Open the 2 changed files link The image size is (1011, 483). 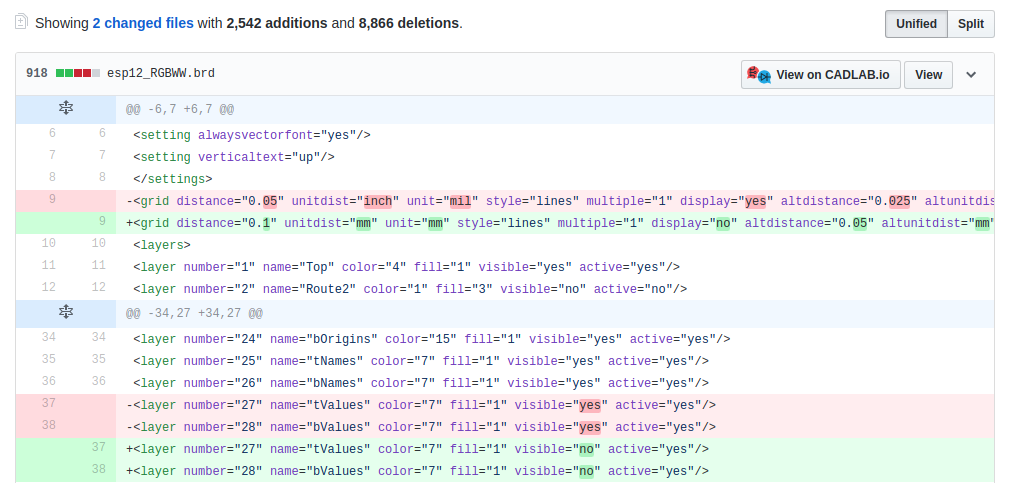point(143,23)
